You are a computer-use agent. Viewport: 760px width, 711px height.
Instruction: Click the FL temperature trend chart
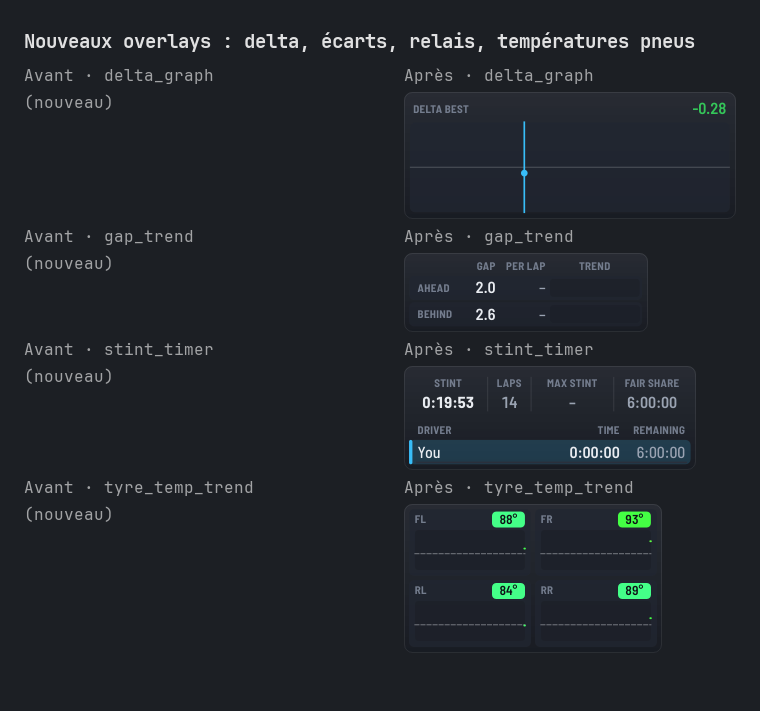pyautogui.click(x=470, y=550)
